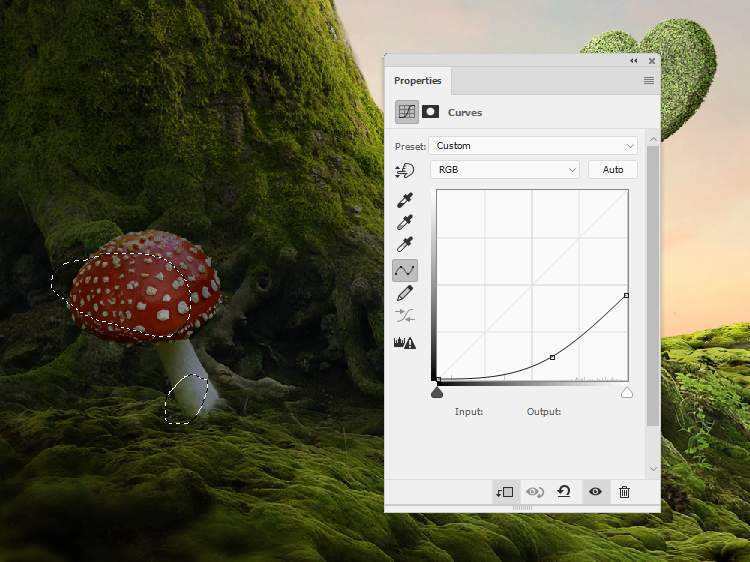Viewport: 750px width, 562px height.
Task: Toggle clip to layer button
Action: [504, 492]
